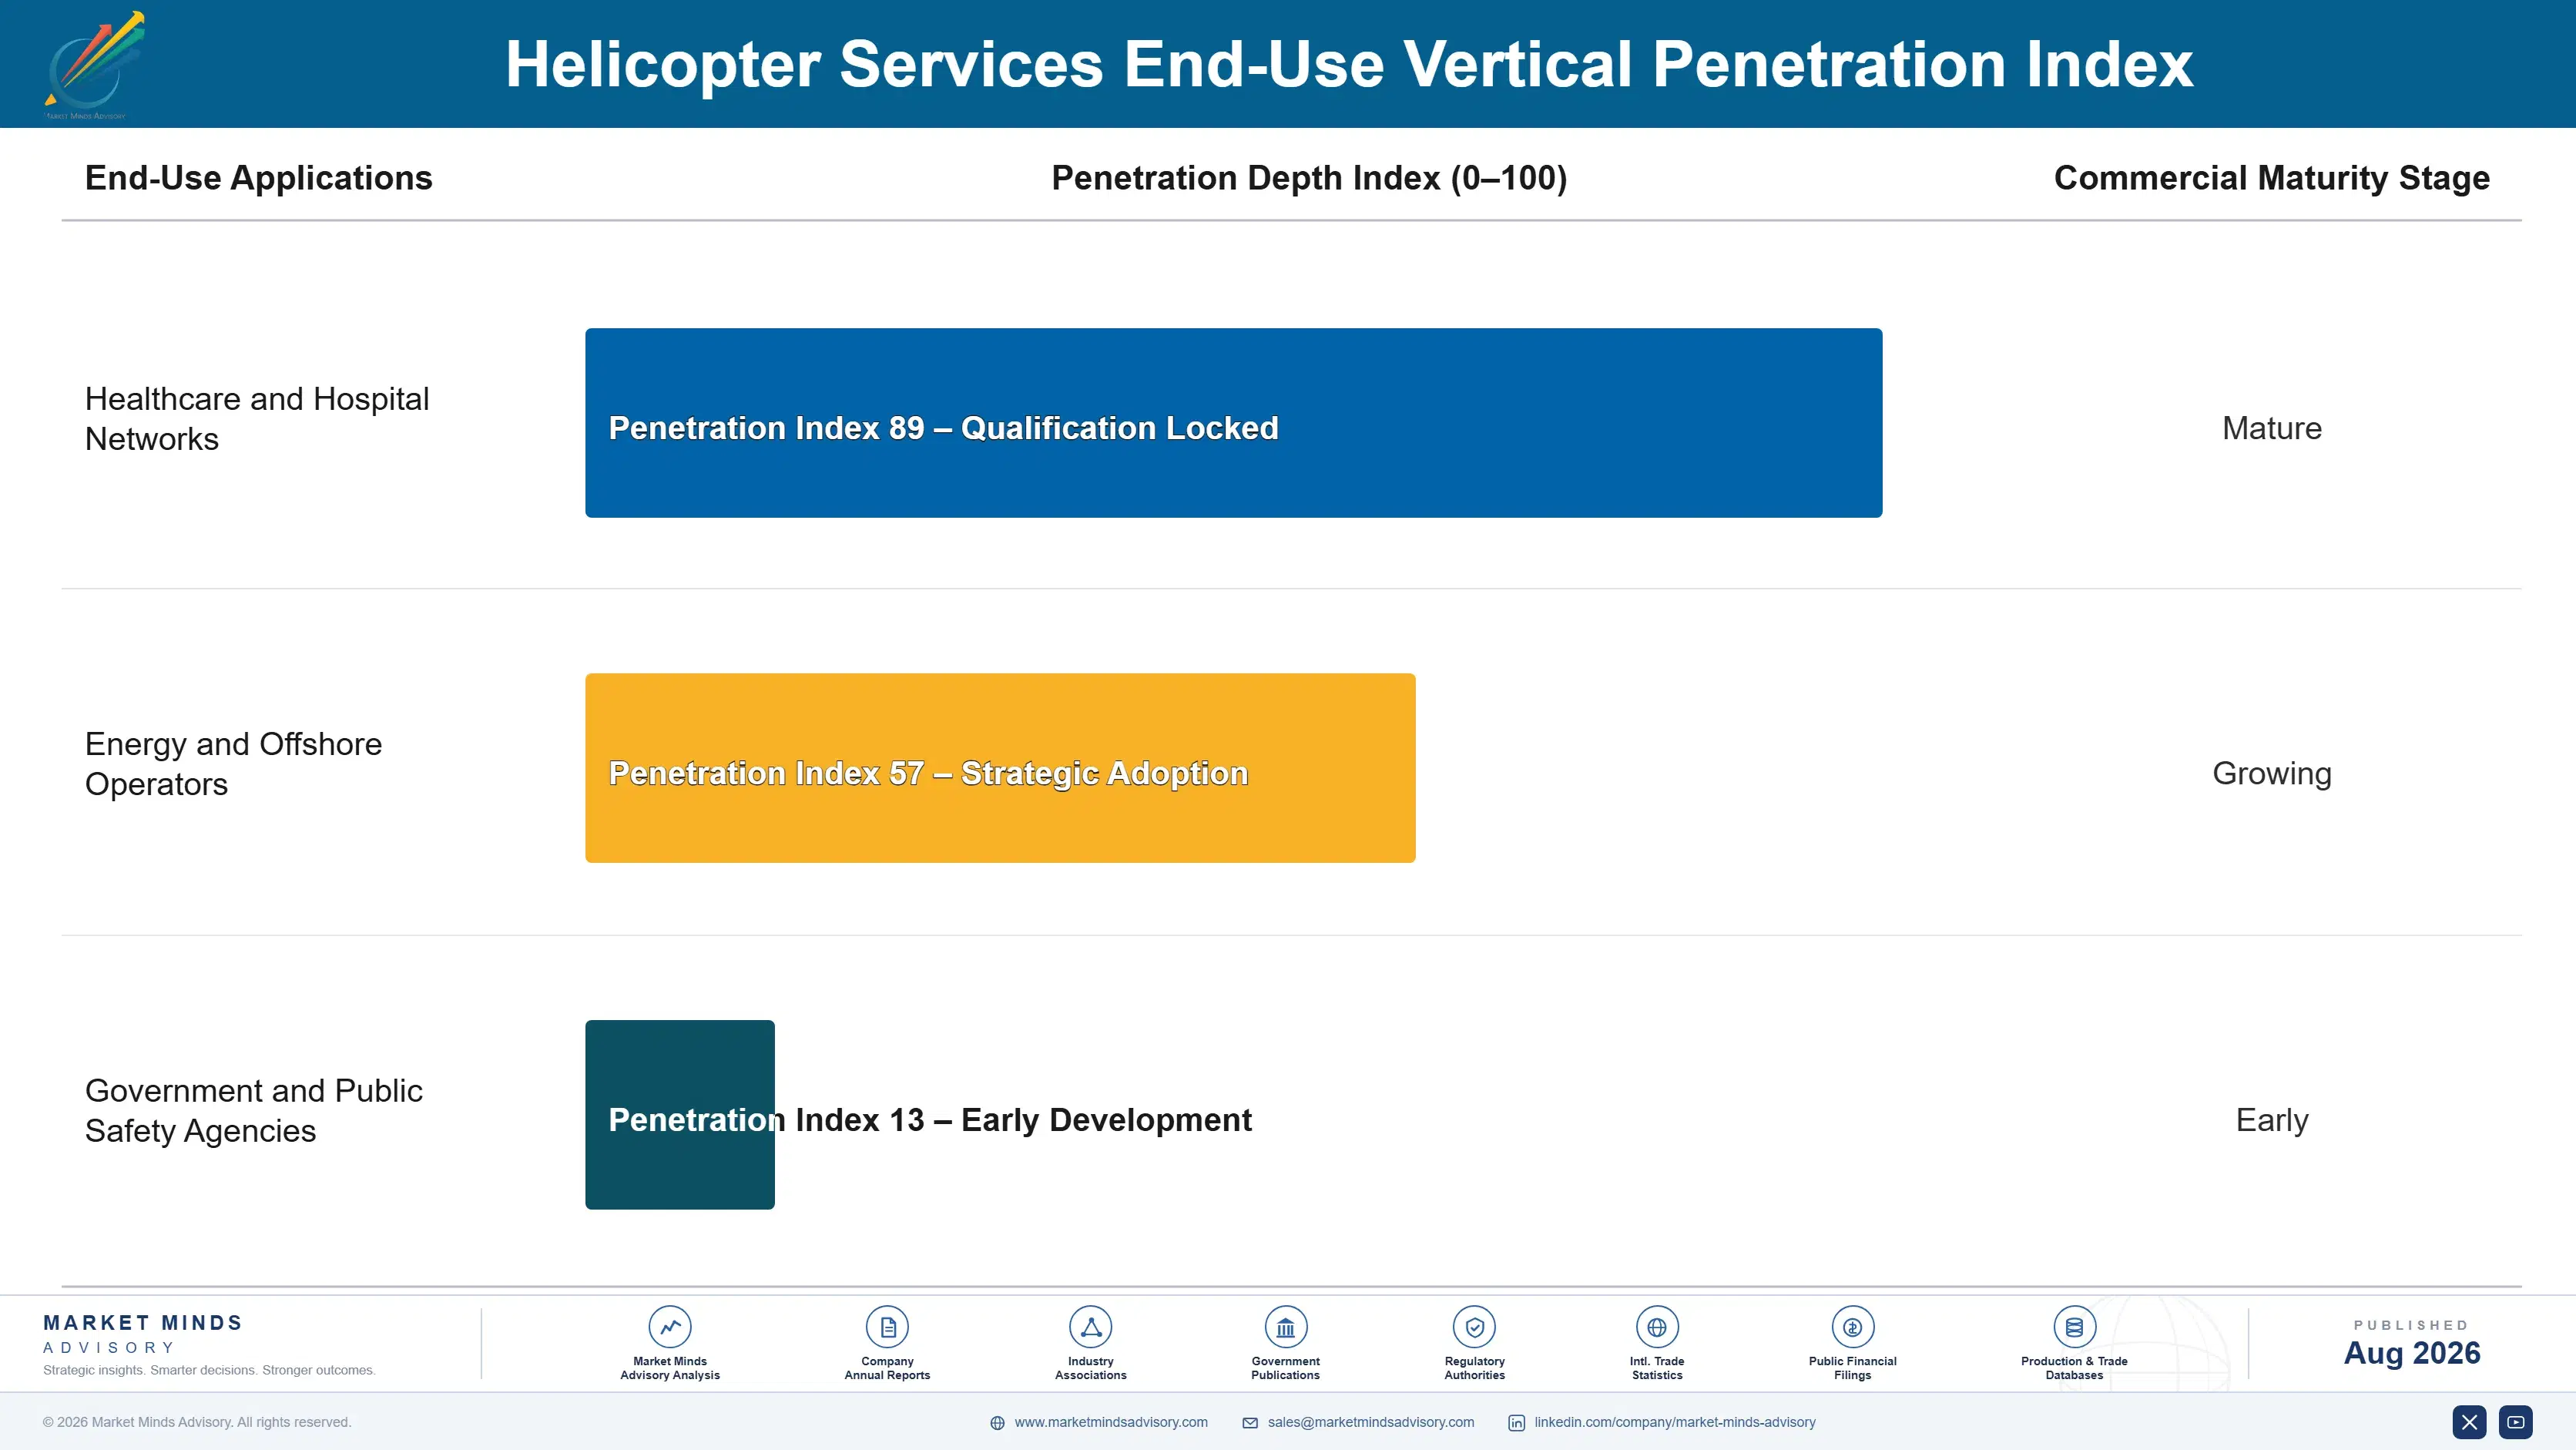
Task: Click the MARKET MINDS ADVISORY footer wordmark
Action: click(143, 1334)
